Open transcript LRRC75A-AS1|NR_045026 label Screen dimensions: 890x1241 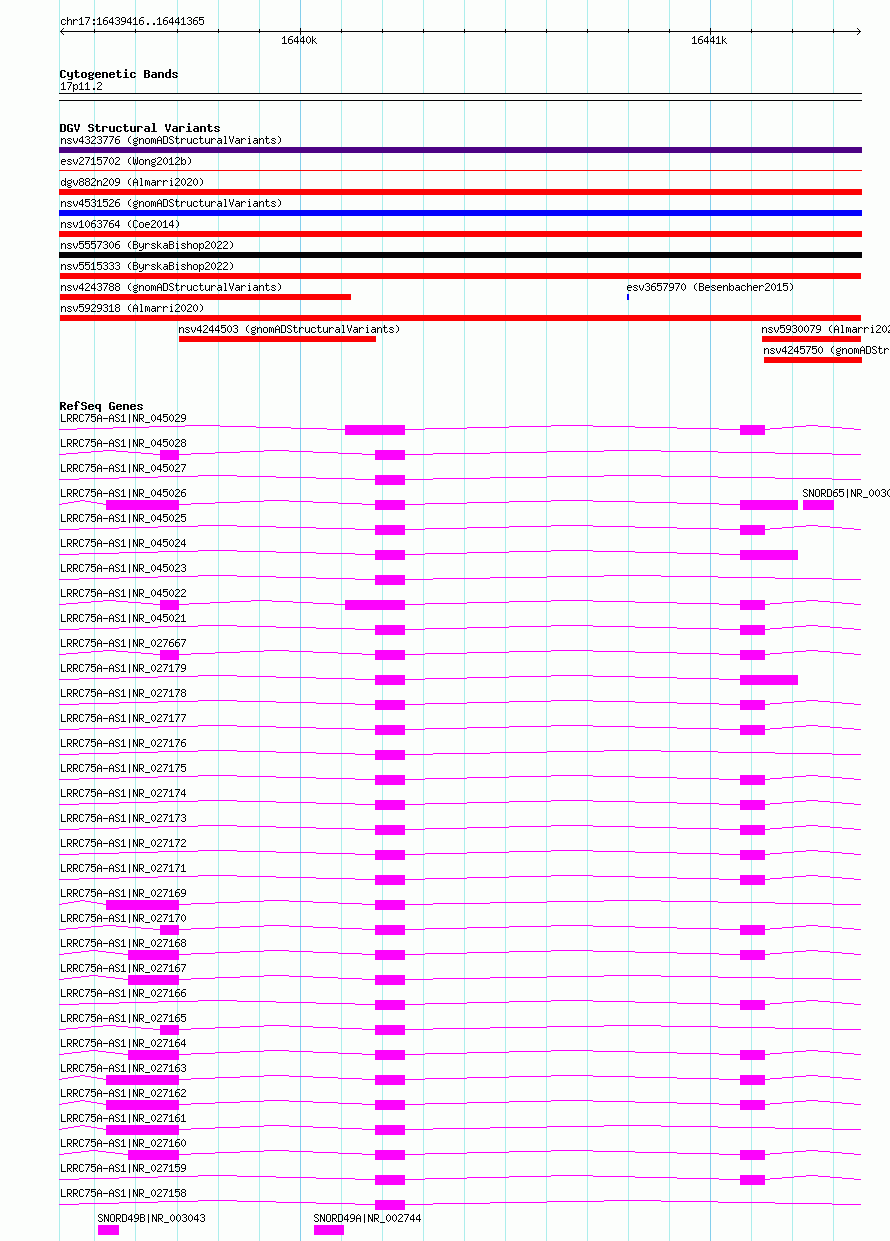[123, 493]
